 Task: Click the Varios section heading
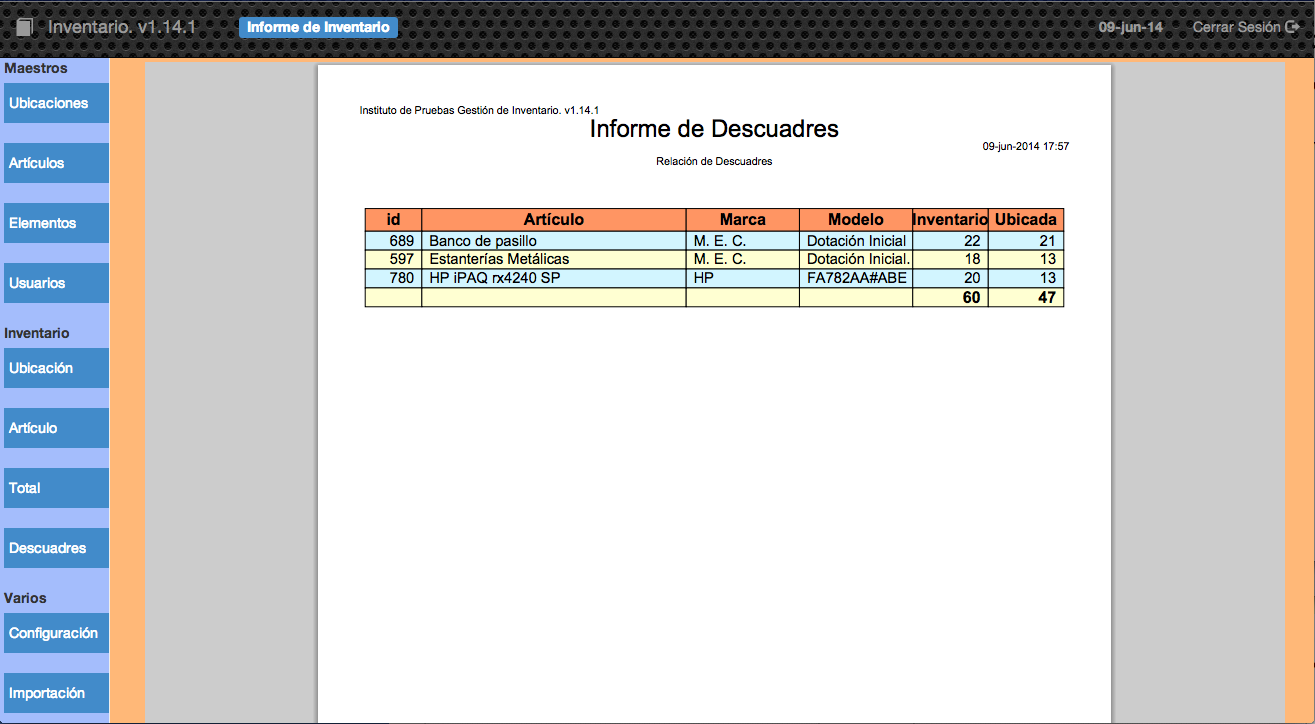[x=25, y=598]
